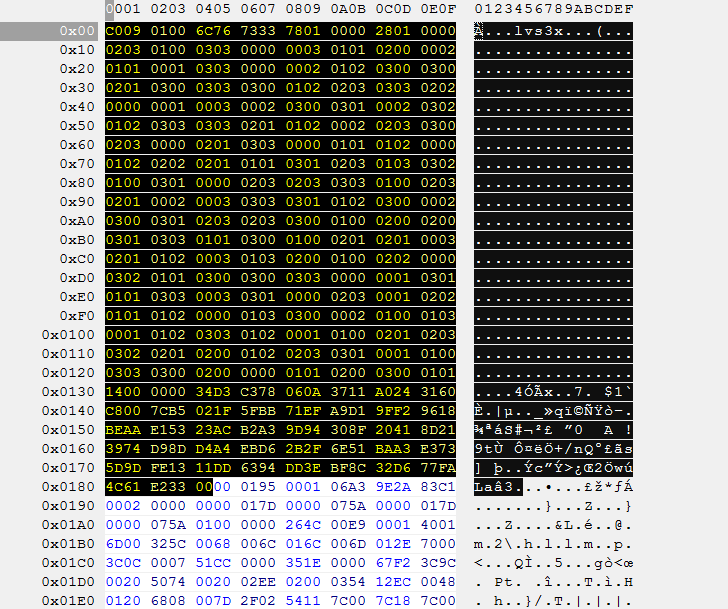Select the 0xA0 row offset label
This screenshot has height=609, width=728.
[77, 221]
